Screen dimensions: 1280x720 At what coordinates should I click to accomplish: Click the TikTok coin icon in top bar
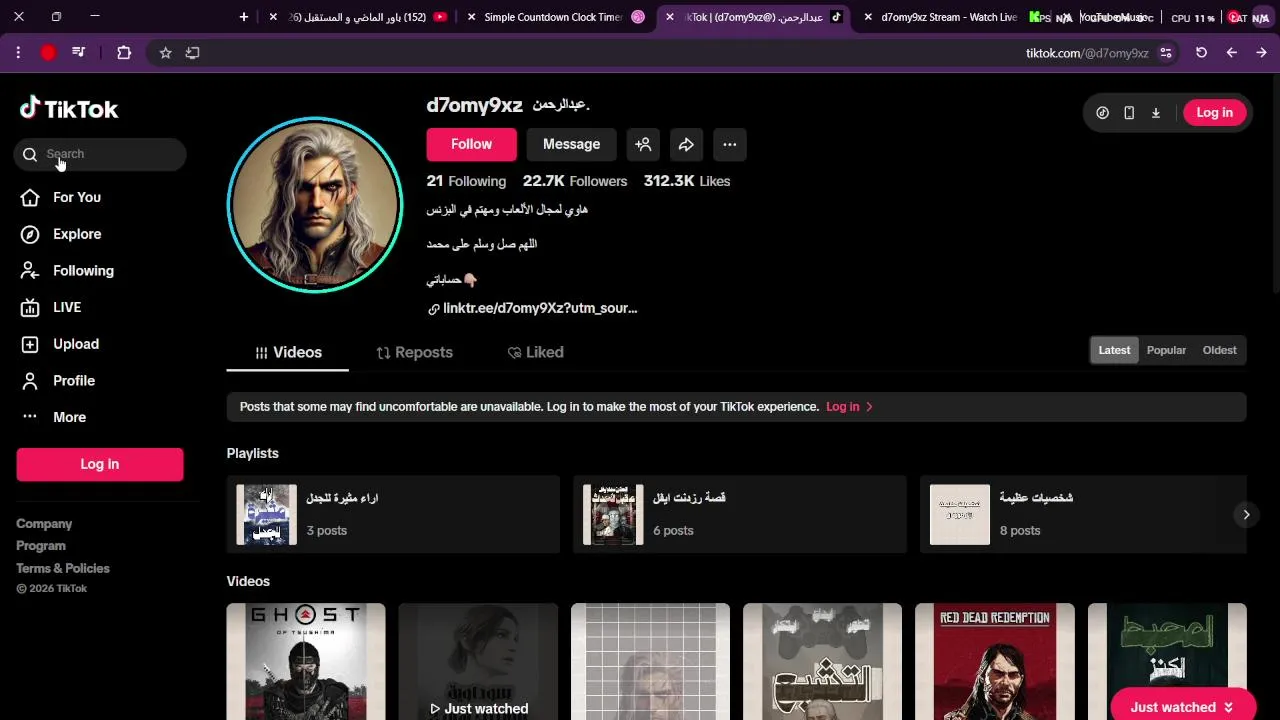tap(1103, 113)
